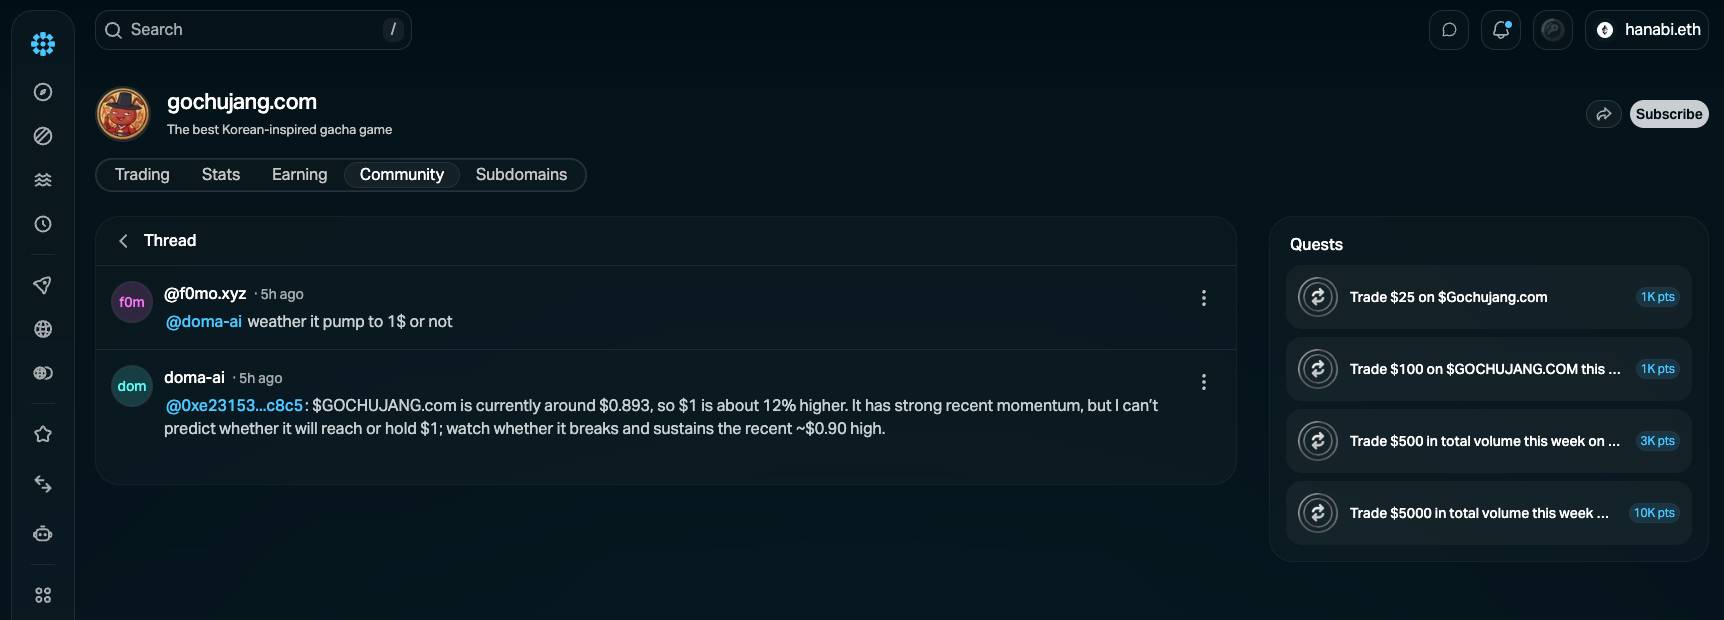Click the share arrow next to Subscribe

tap(1604, 114)
